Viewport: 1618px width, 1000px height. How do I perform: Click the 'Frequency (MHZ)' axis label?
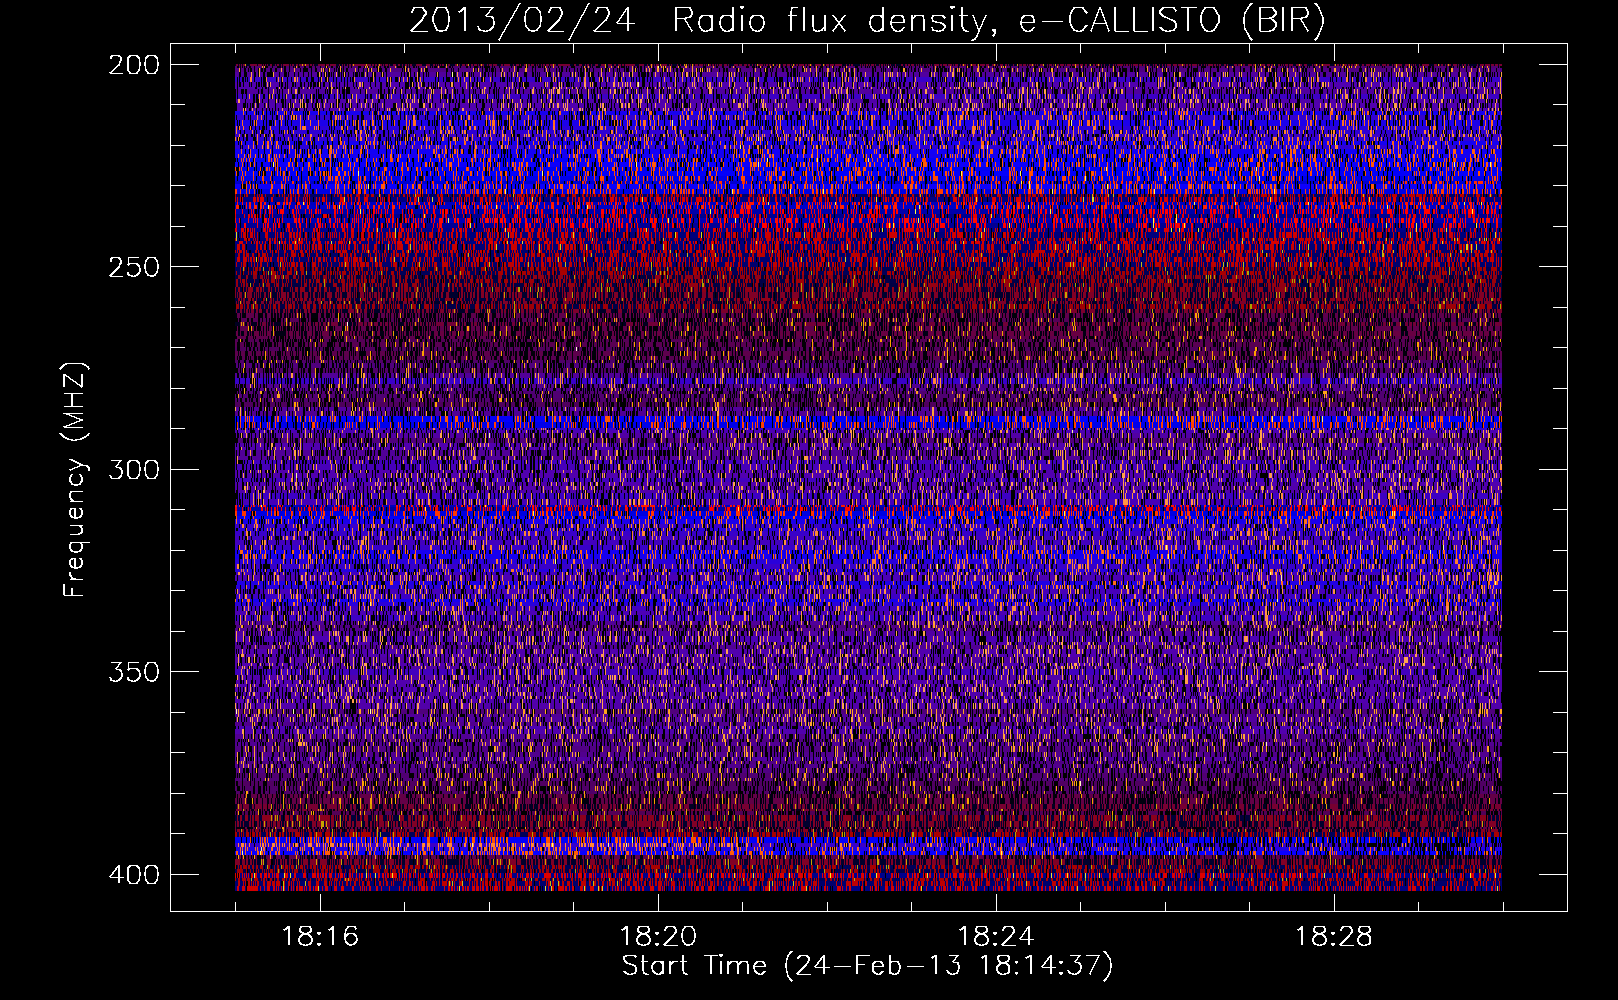(76, 479)
